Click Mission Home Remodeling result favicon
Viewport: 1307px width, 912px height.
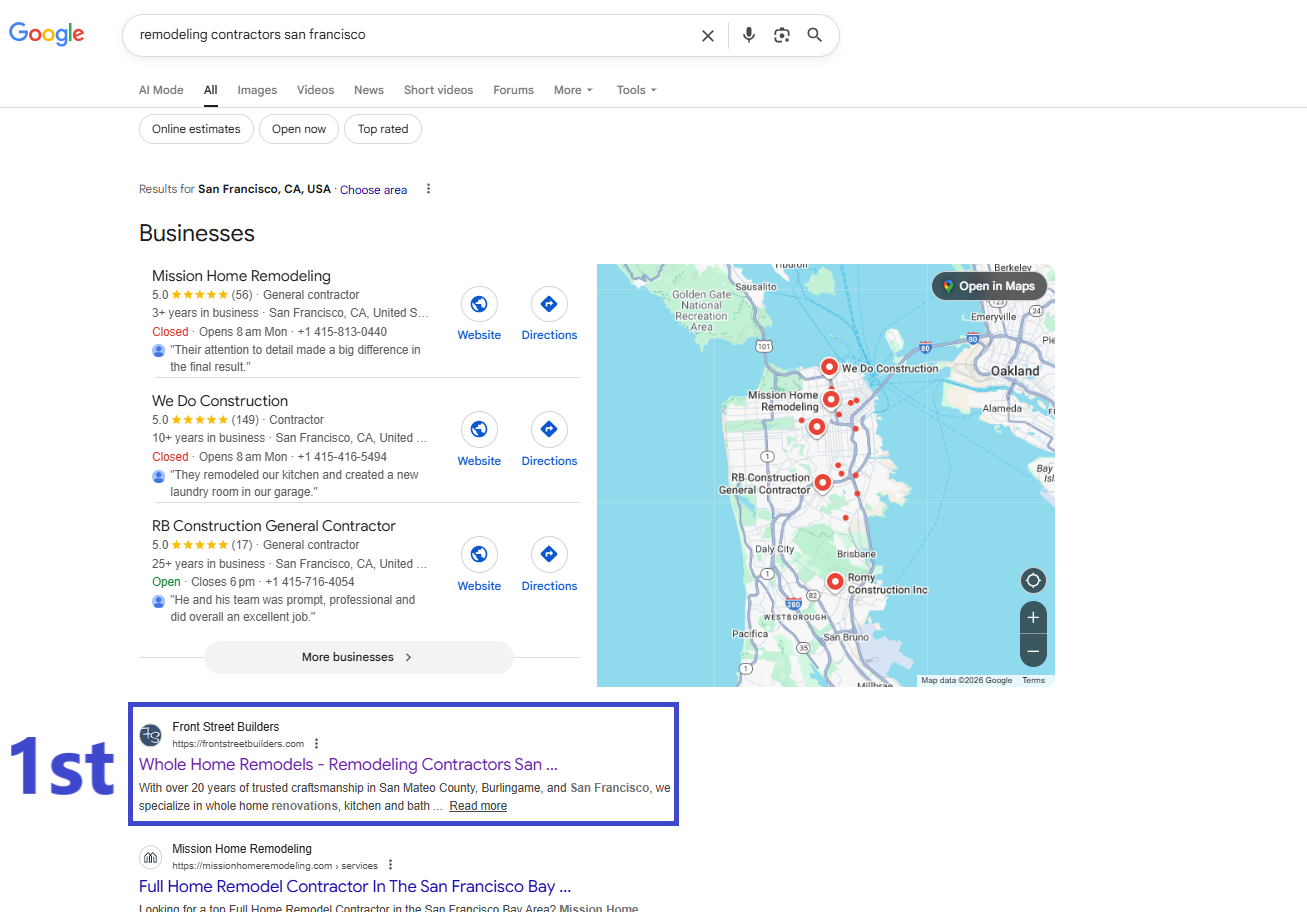pos(150,857)
